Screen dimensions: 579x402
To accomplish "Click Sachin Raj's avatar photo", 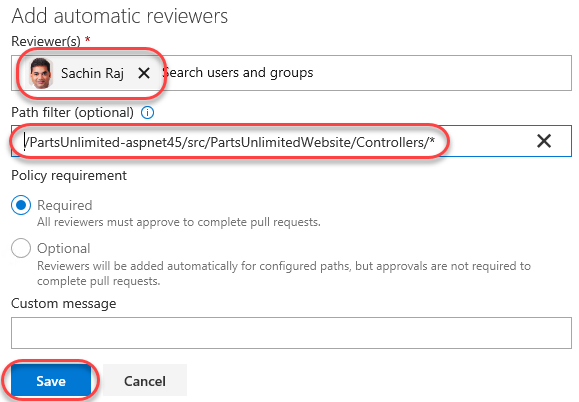I will click(41, 73).
